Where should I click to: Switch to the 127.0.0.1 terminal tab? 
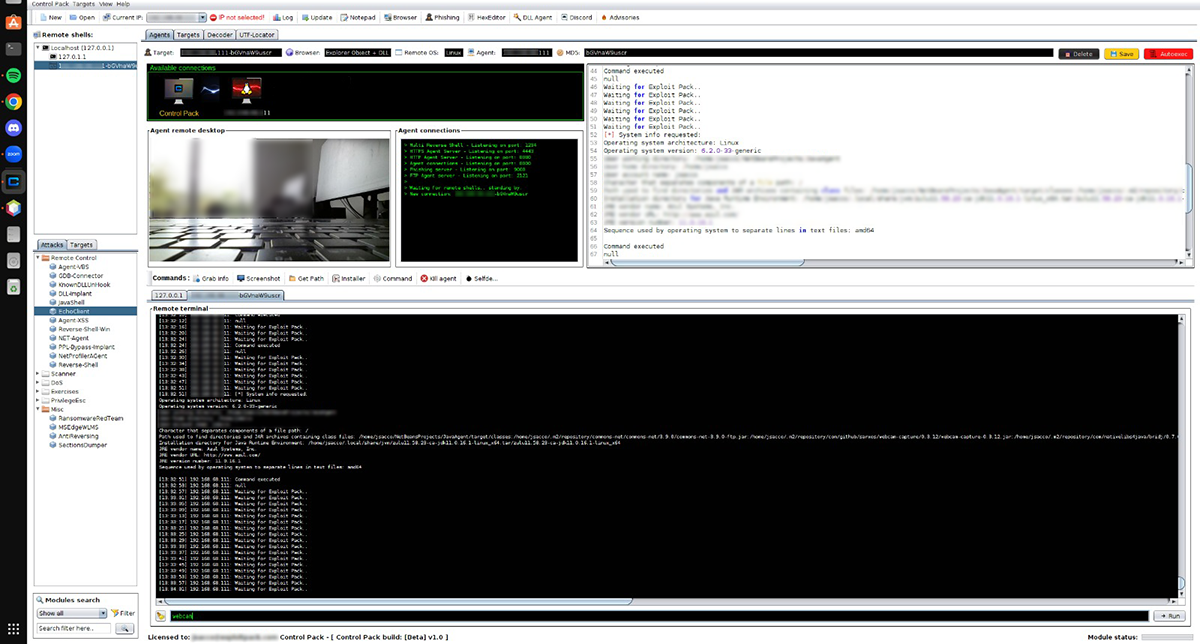(x=168, y=296)
